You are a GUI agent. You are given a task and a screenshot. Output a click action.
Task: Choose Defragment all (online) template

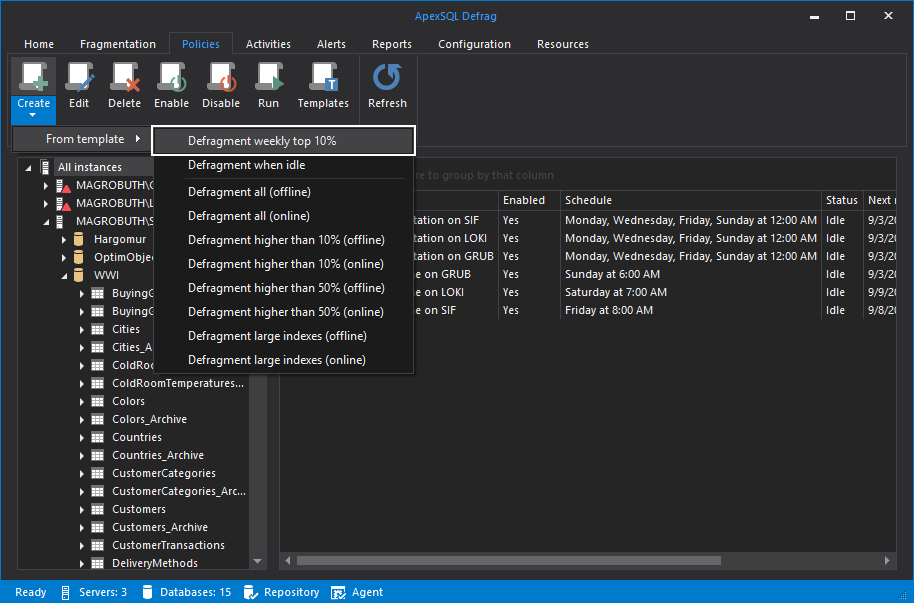click(x=283, y=216)
